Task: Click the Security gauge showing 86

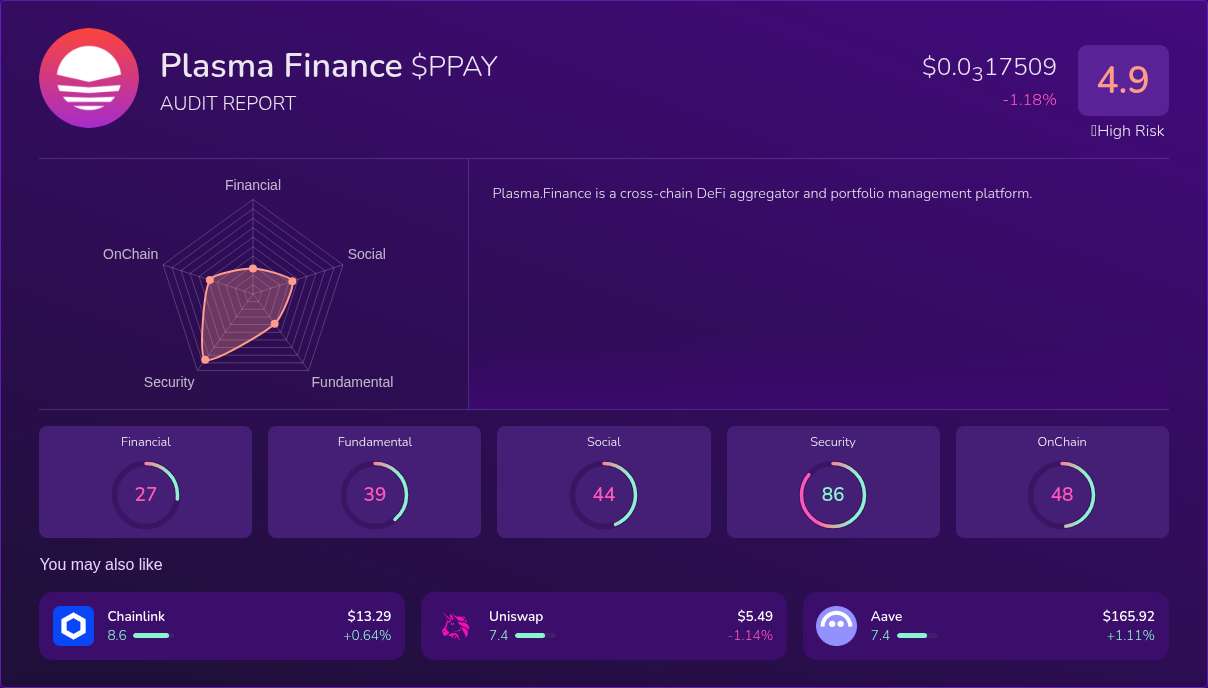Action: click(x=833, y=494)
